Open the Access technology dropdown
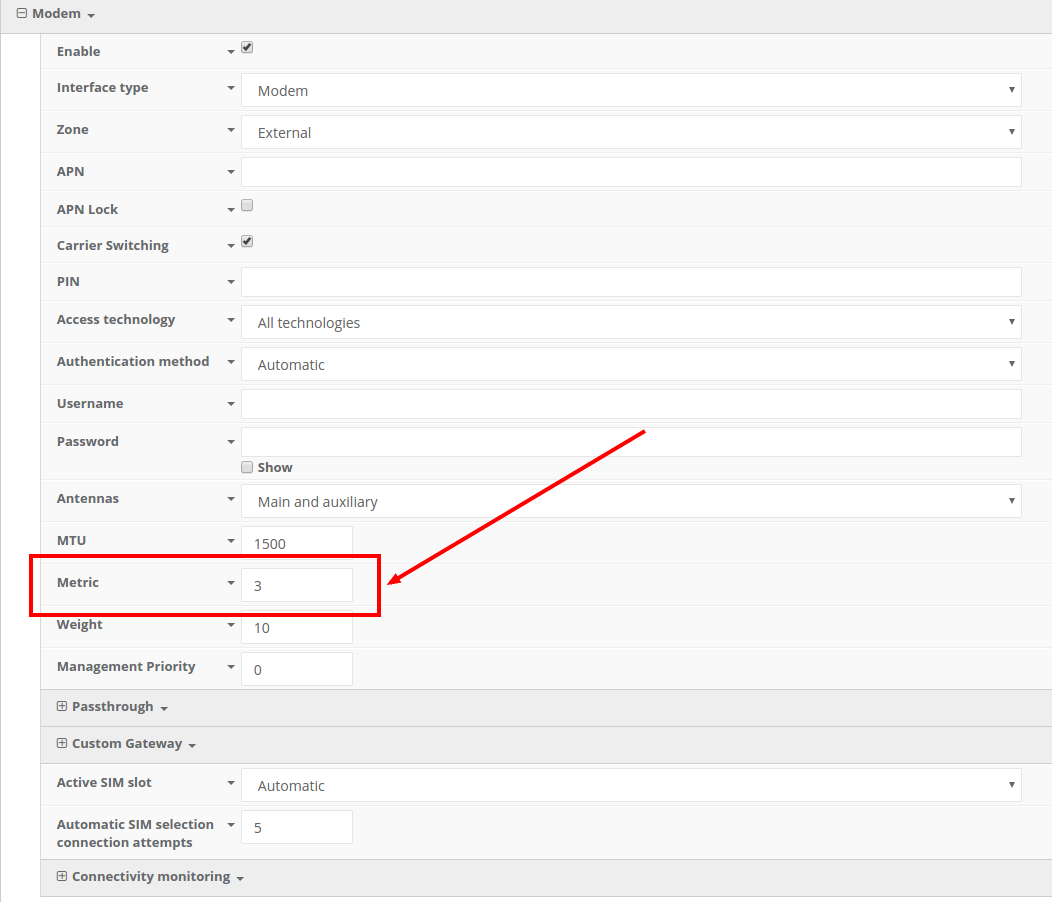The image size is (1052, 902). click(631, 322)
